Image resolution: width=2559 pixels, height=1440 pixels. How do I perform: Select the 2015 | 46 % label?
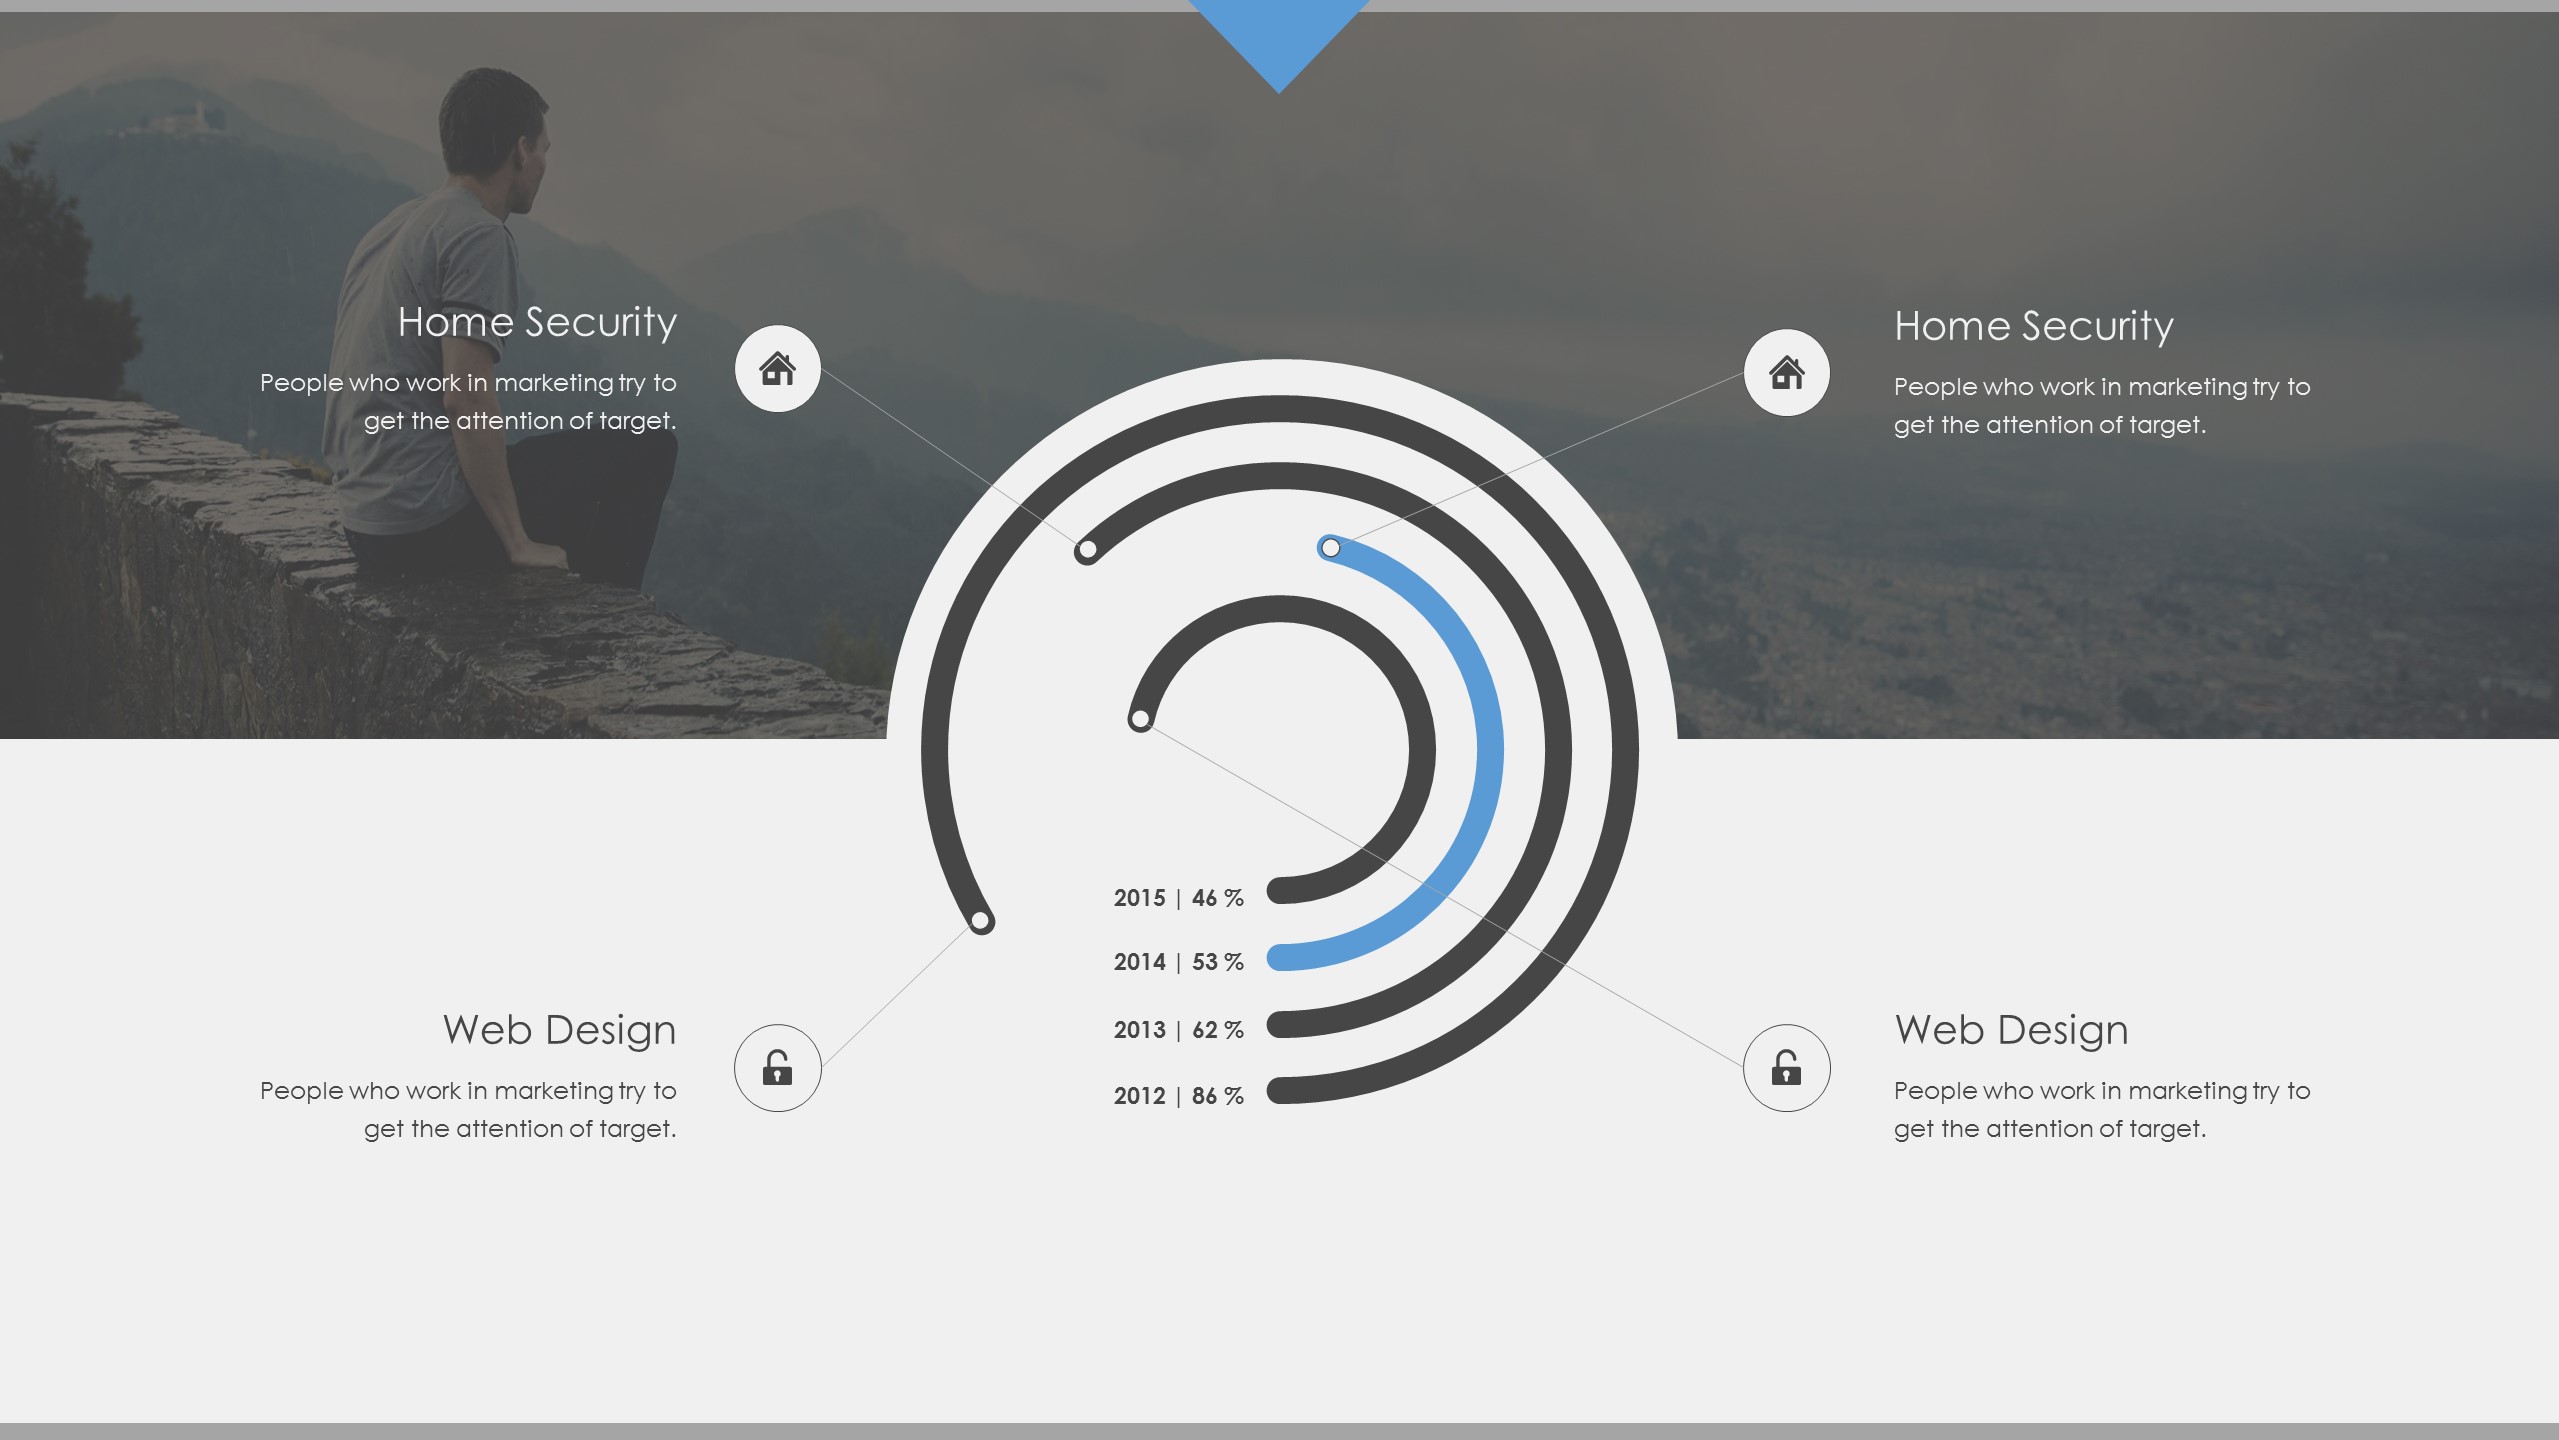1178,898
